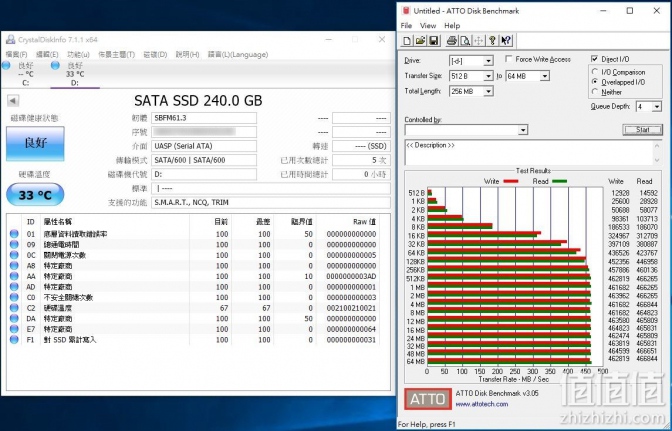Click the 良好 health status button
Image resolution: width=672 pixels, height=431 pixels.
point(36,143)
